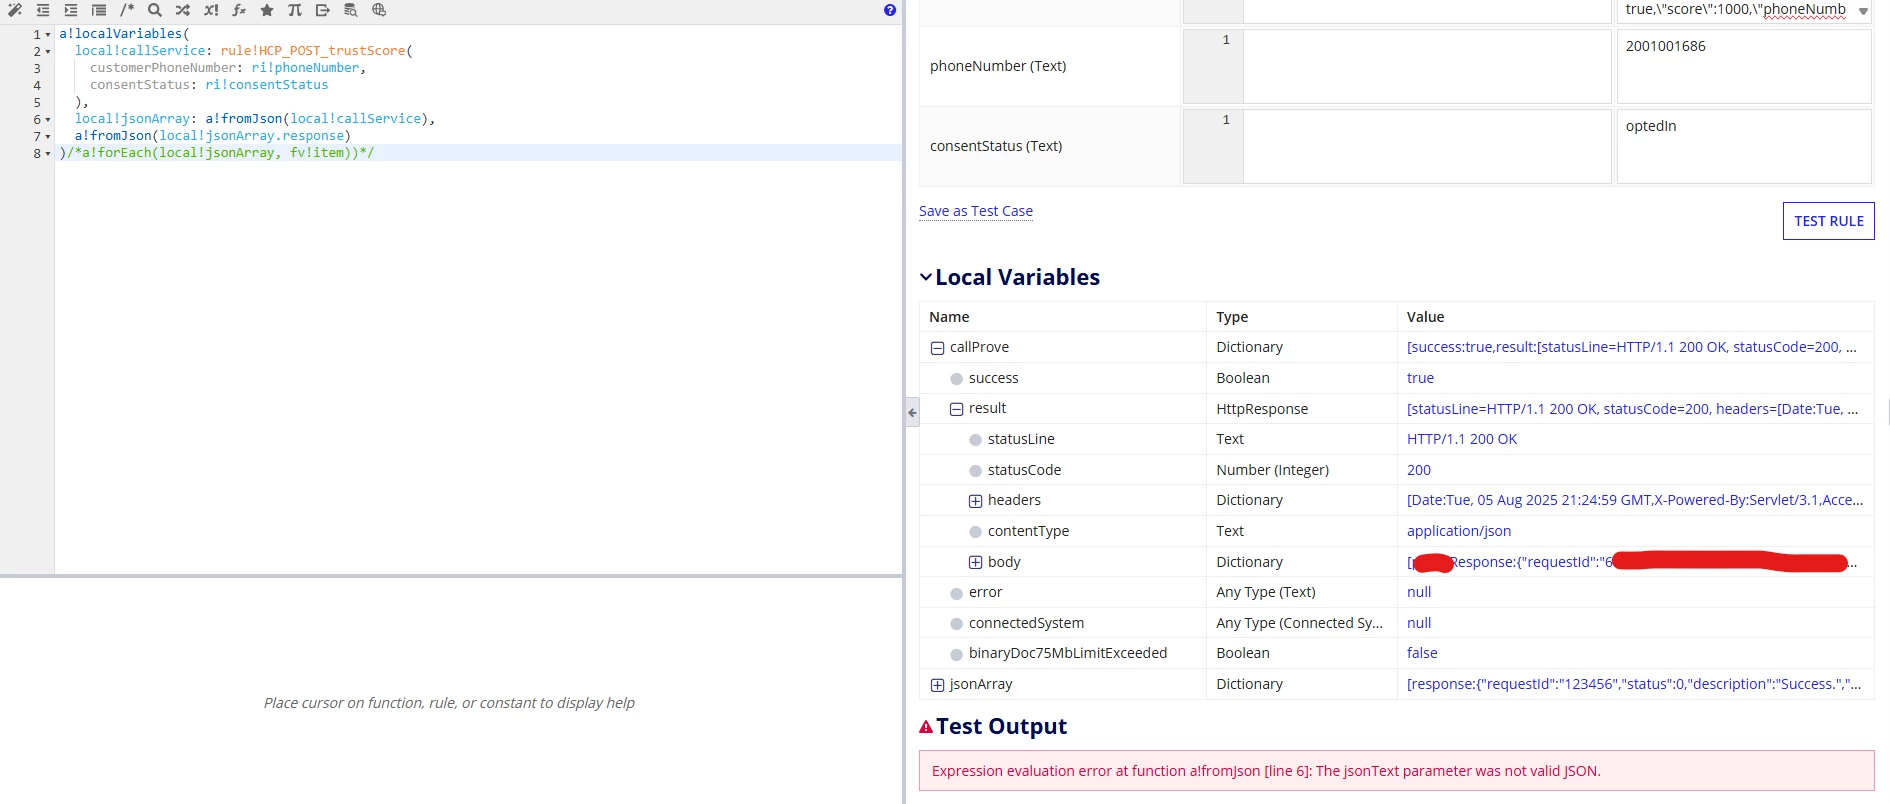
Task: Click the success value true
Action: pyautogui.click(x=1420, y=378)
